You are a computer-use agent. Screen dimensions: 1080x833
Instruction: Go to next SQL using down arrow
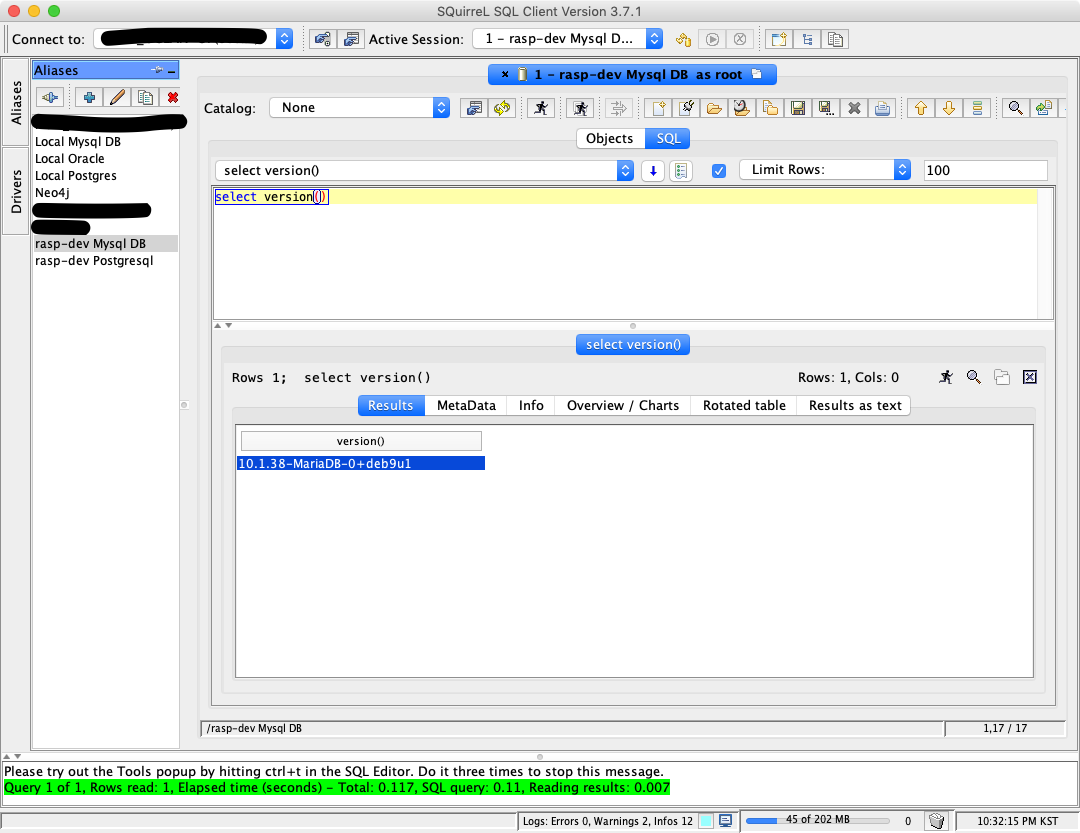pos(948,108)
